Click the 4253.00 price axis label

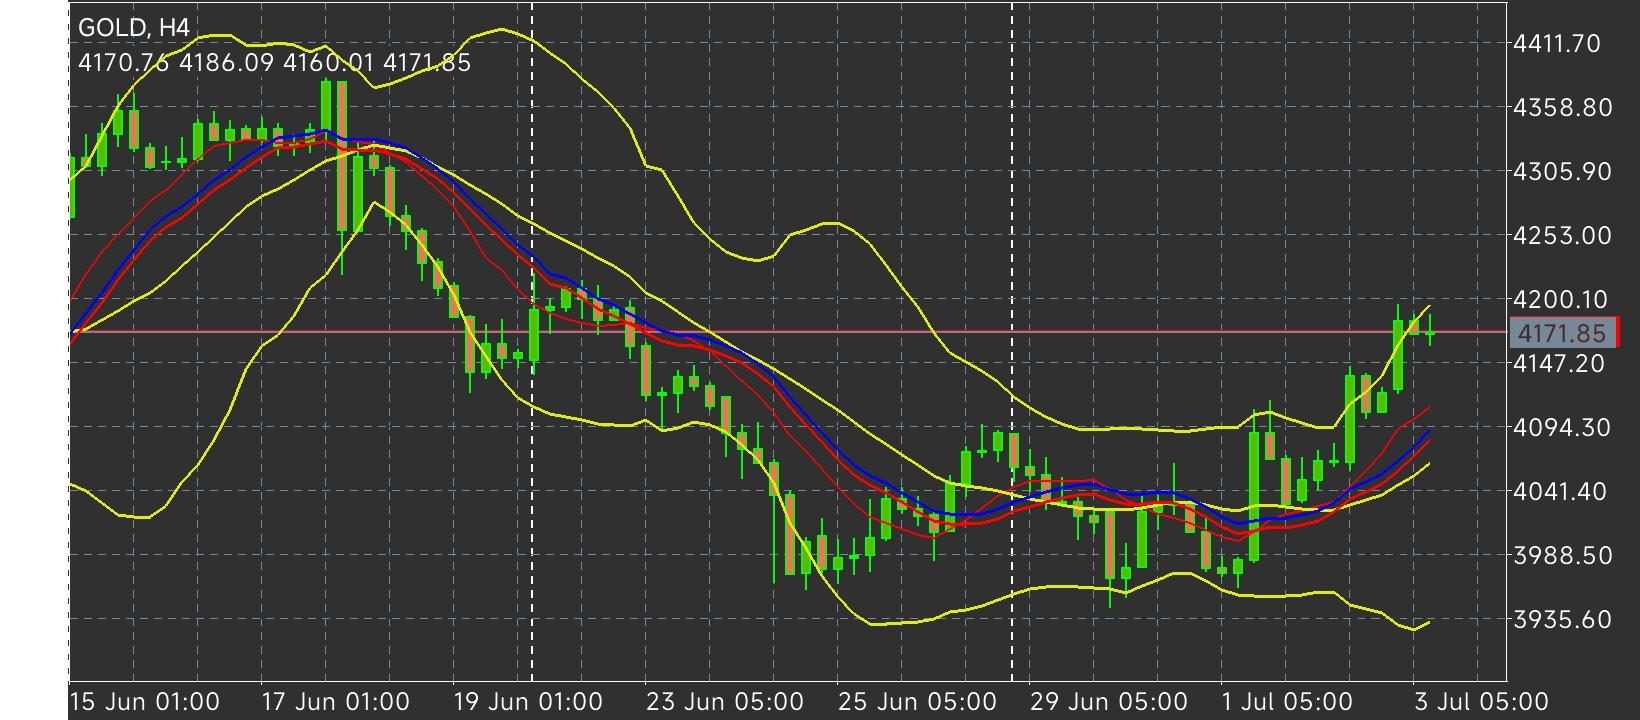pyautogui.click(x=1563, y=235)
